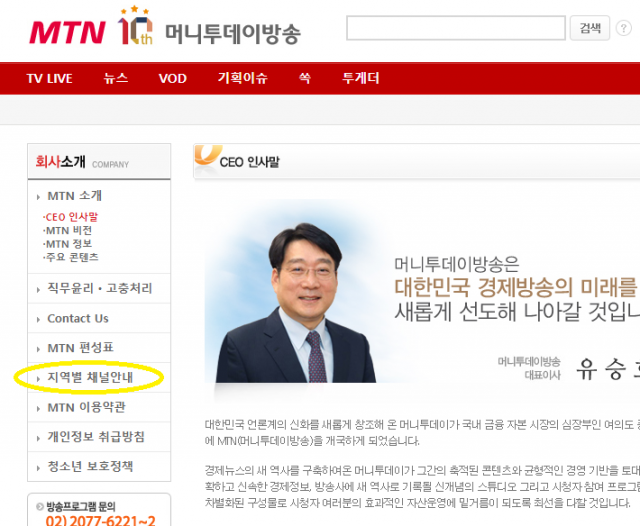Click the phone number 02) 2077-6221~2

(x=100, y=521)
